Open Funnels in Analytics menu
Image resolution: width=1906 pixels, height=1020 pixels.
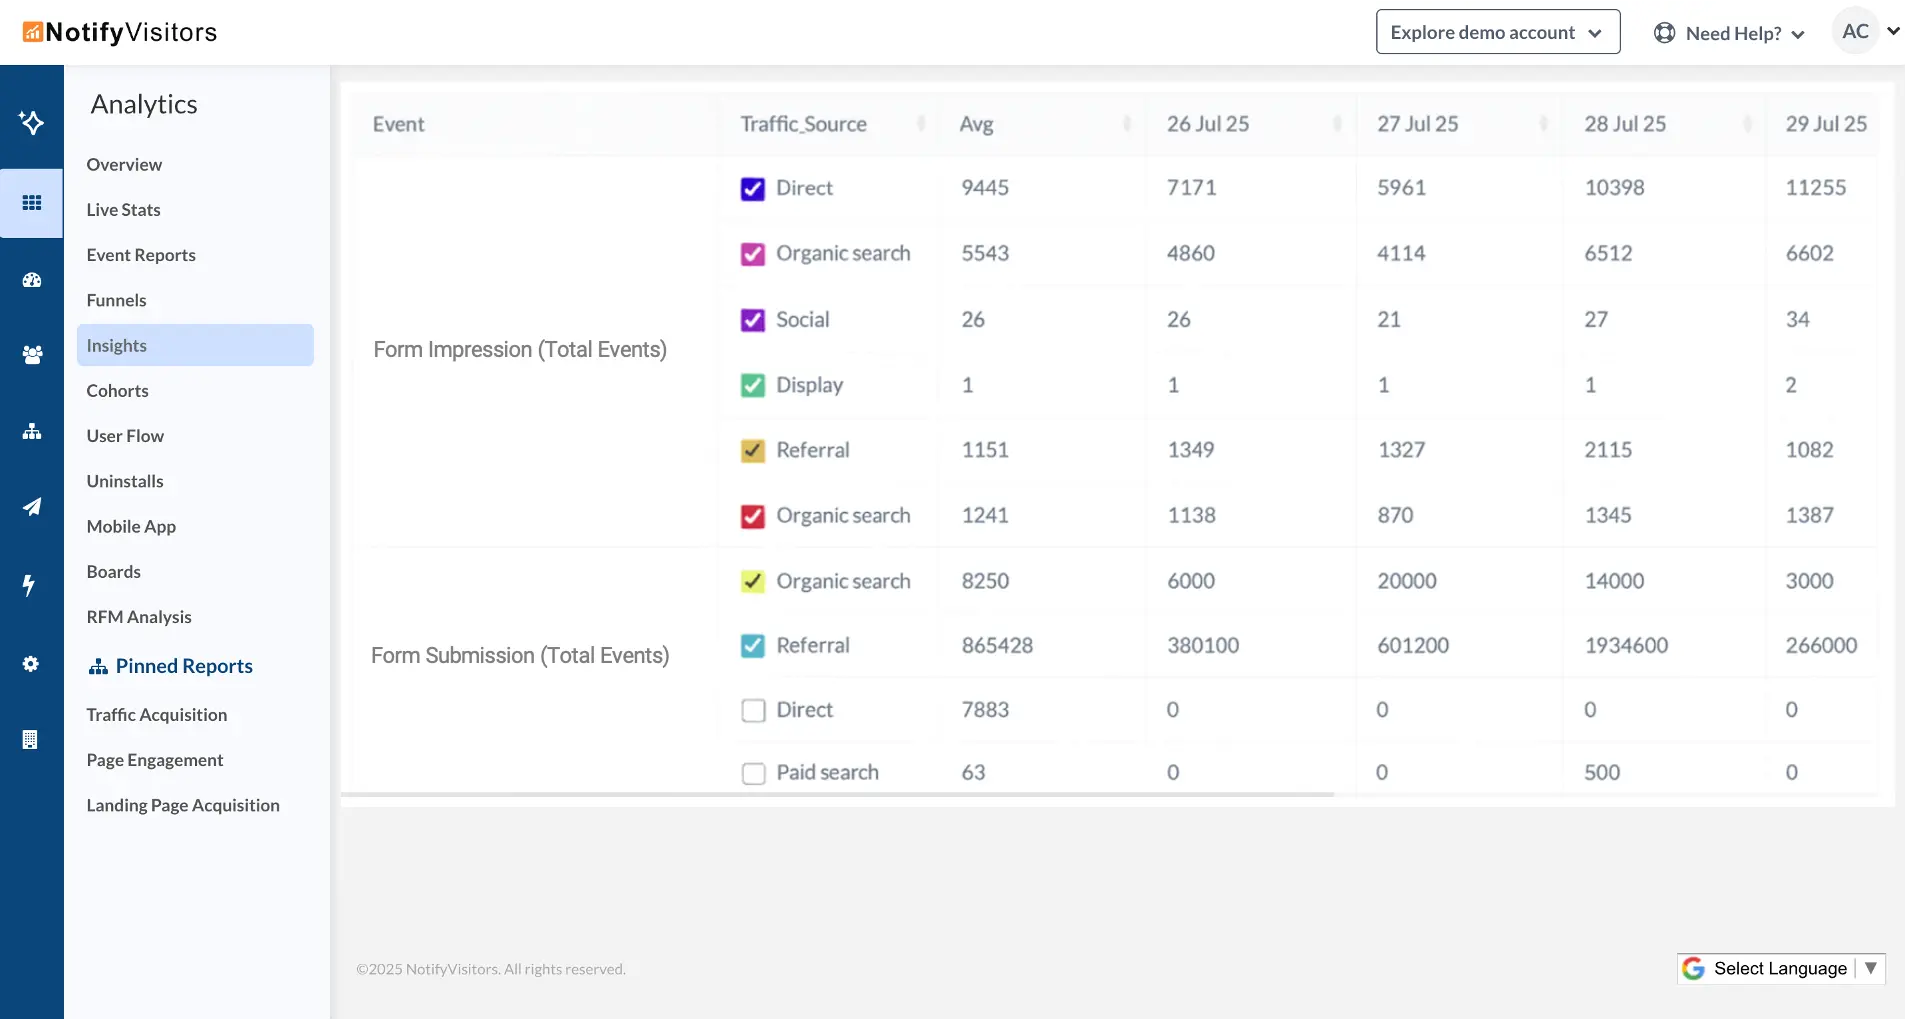(x=116, y=300)
